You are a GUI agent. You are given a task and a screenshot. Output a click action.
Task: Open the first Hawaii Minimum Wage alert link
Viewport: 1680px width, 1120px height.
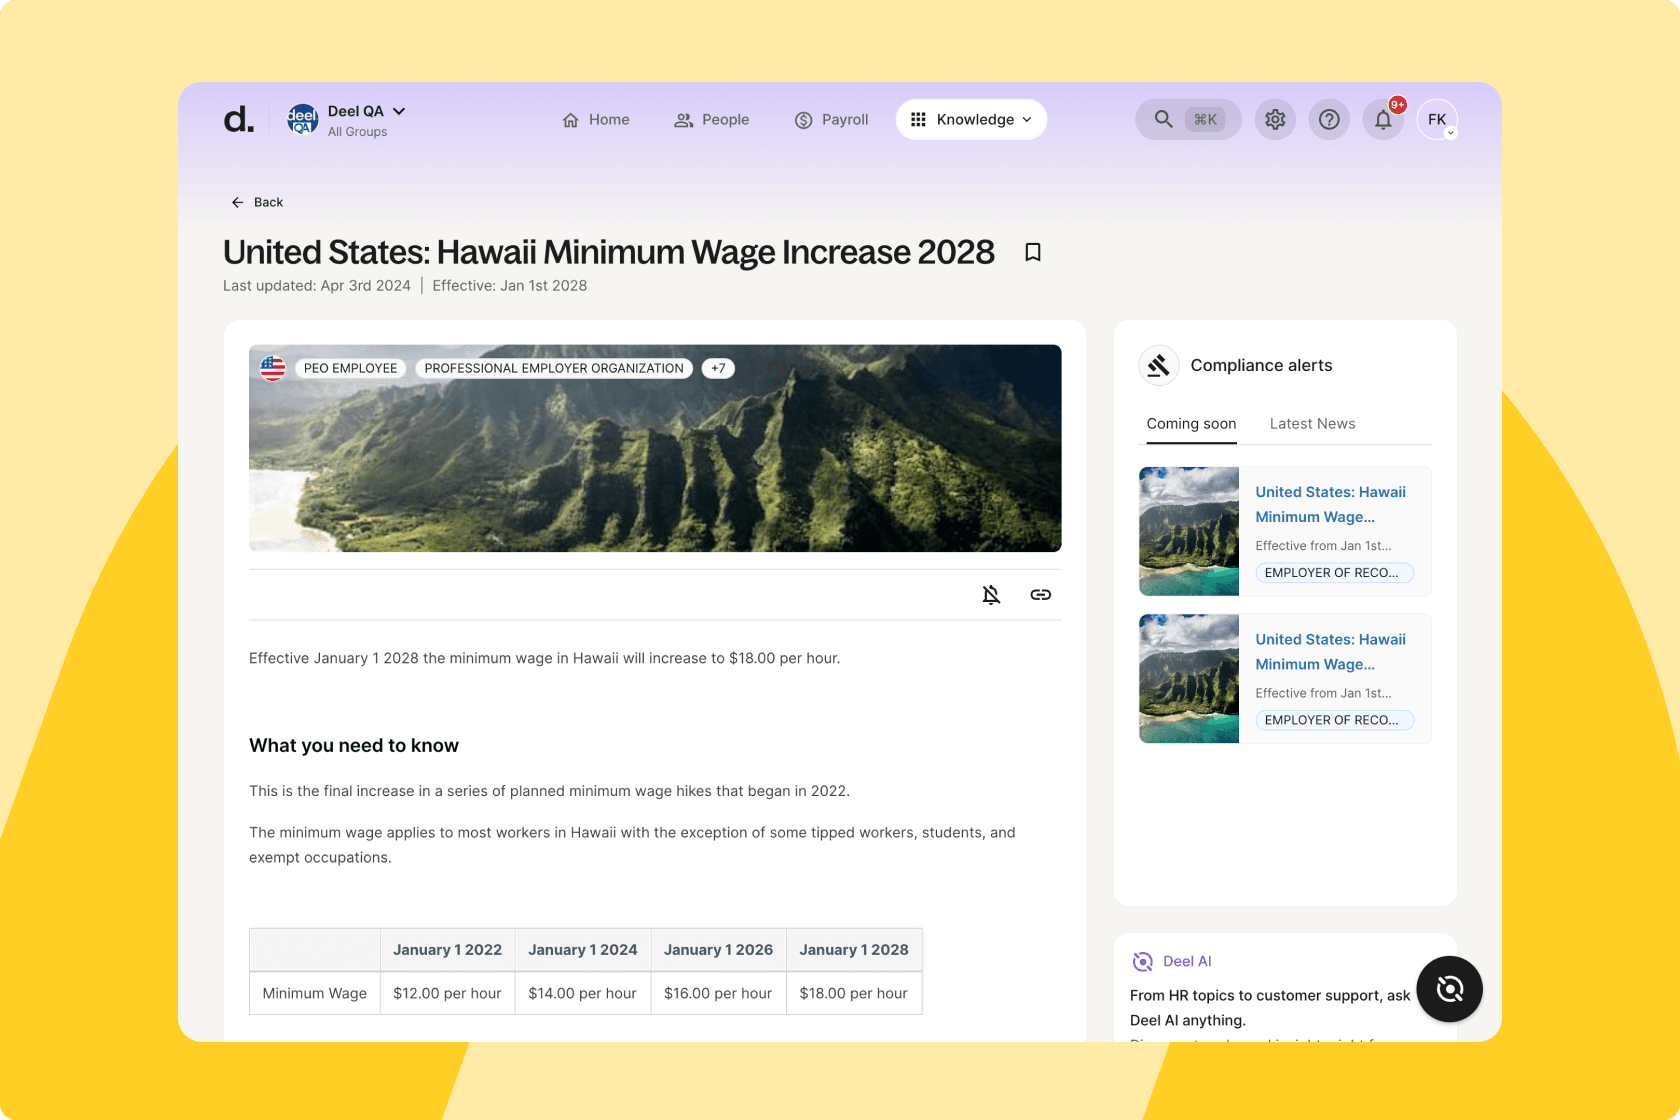1330,504
